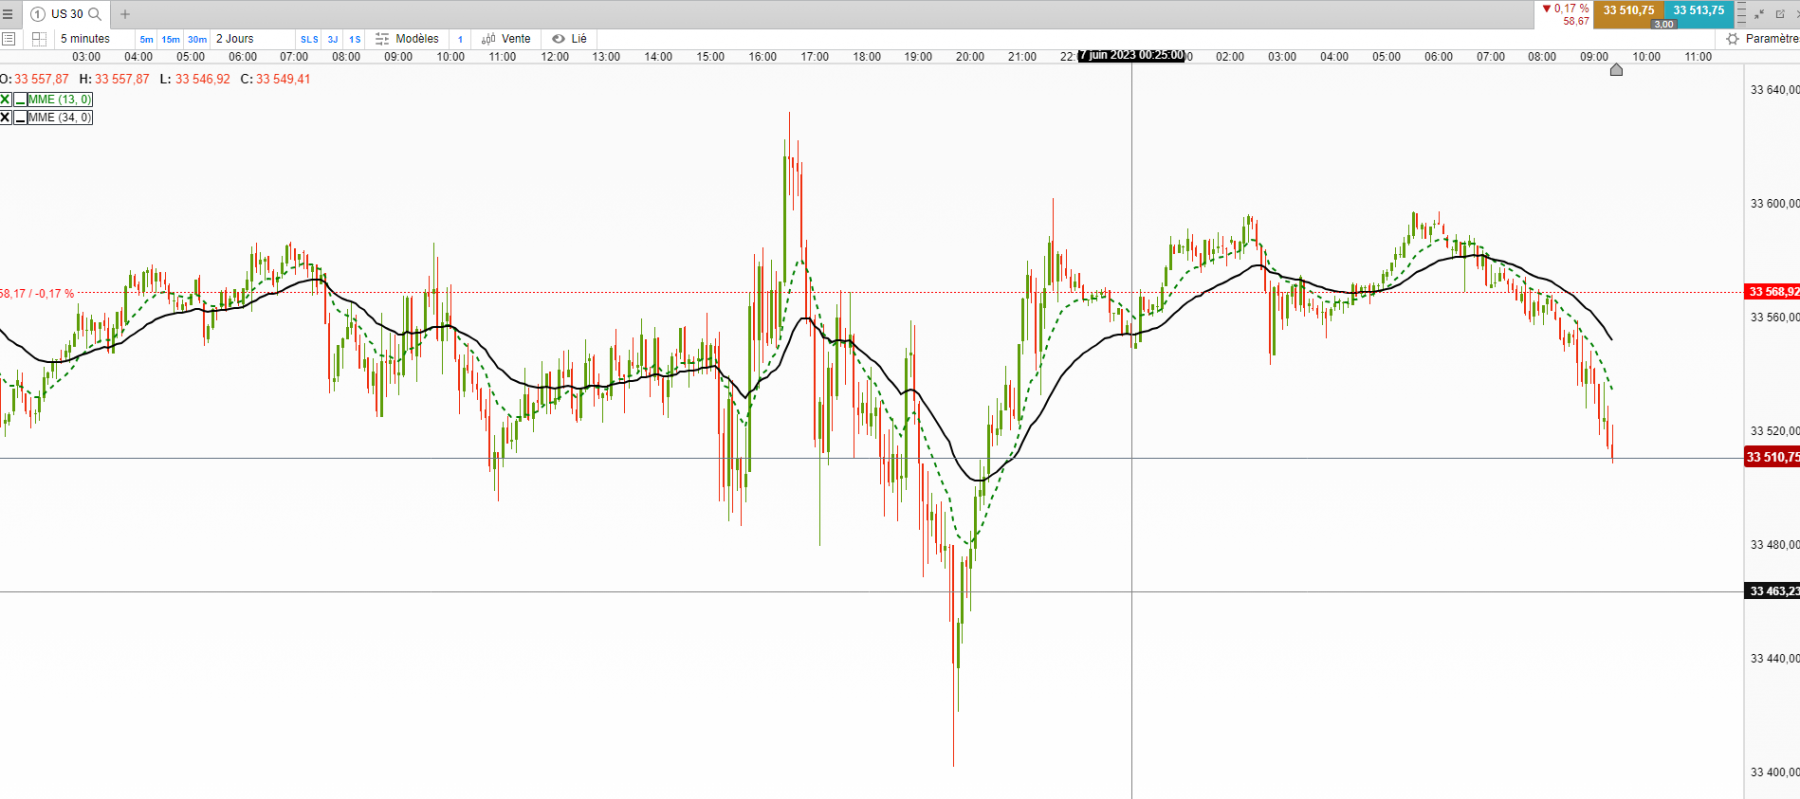Screen dimensions: 1800x799
Task: Click the black 33 463,23 level tag
Action: [x=1772, y=591]
